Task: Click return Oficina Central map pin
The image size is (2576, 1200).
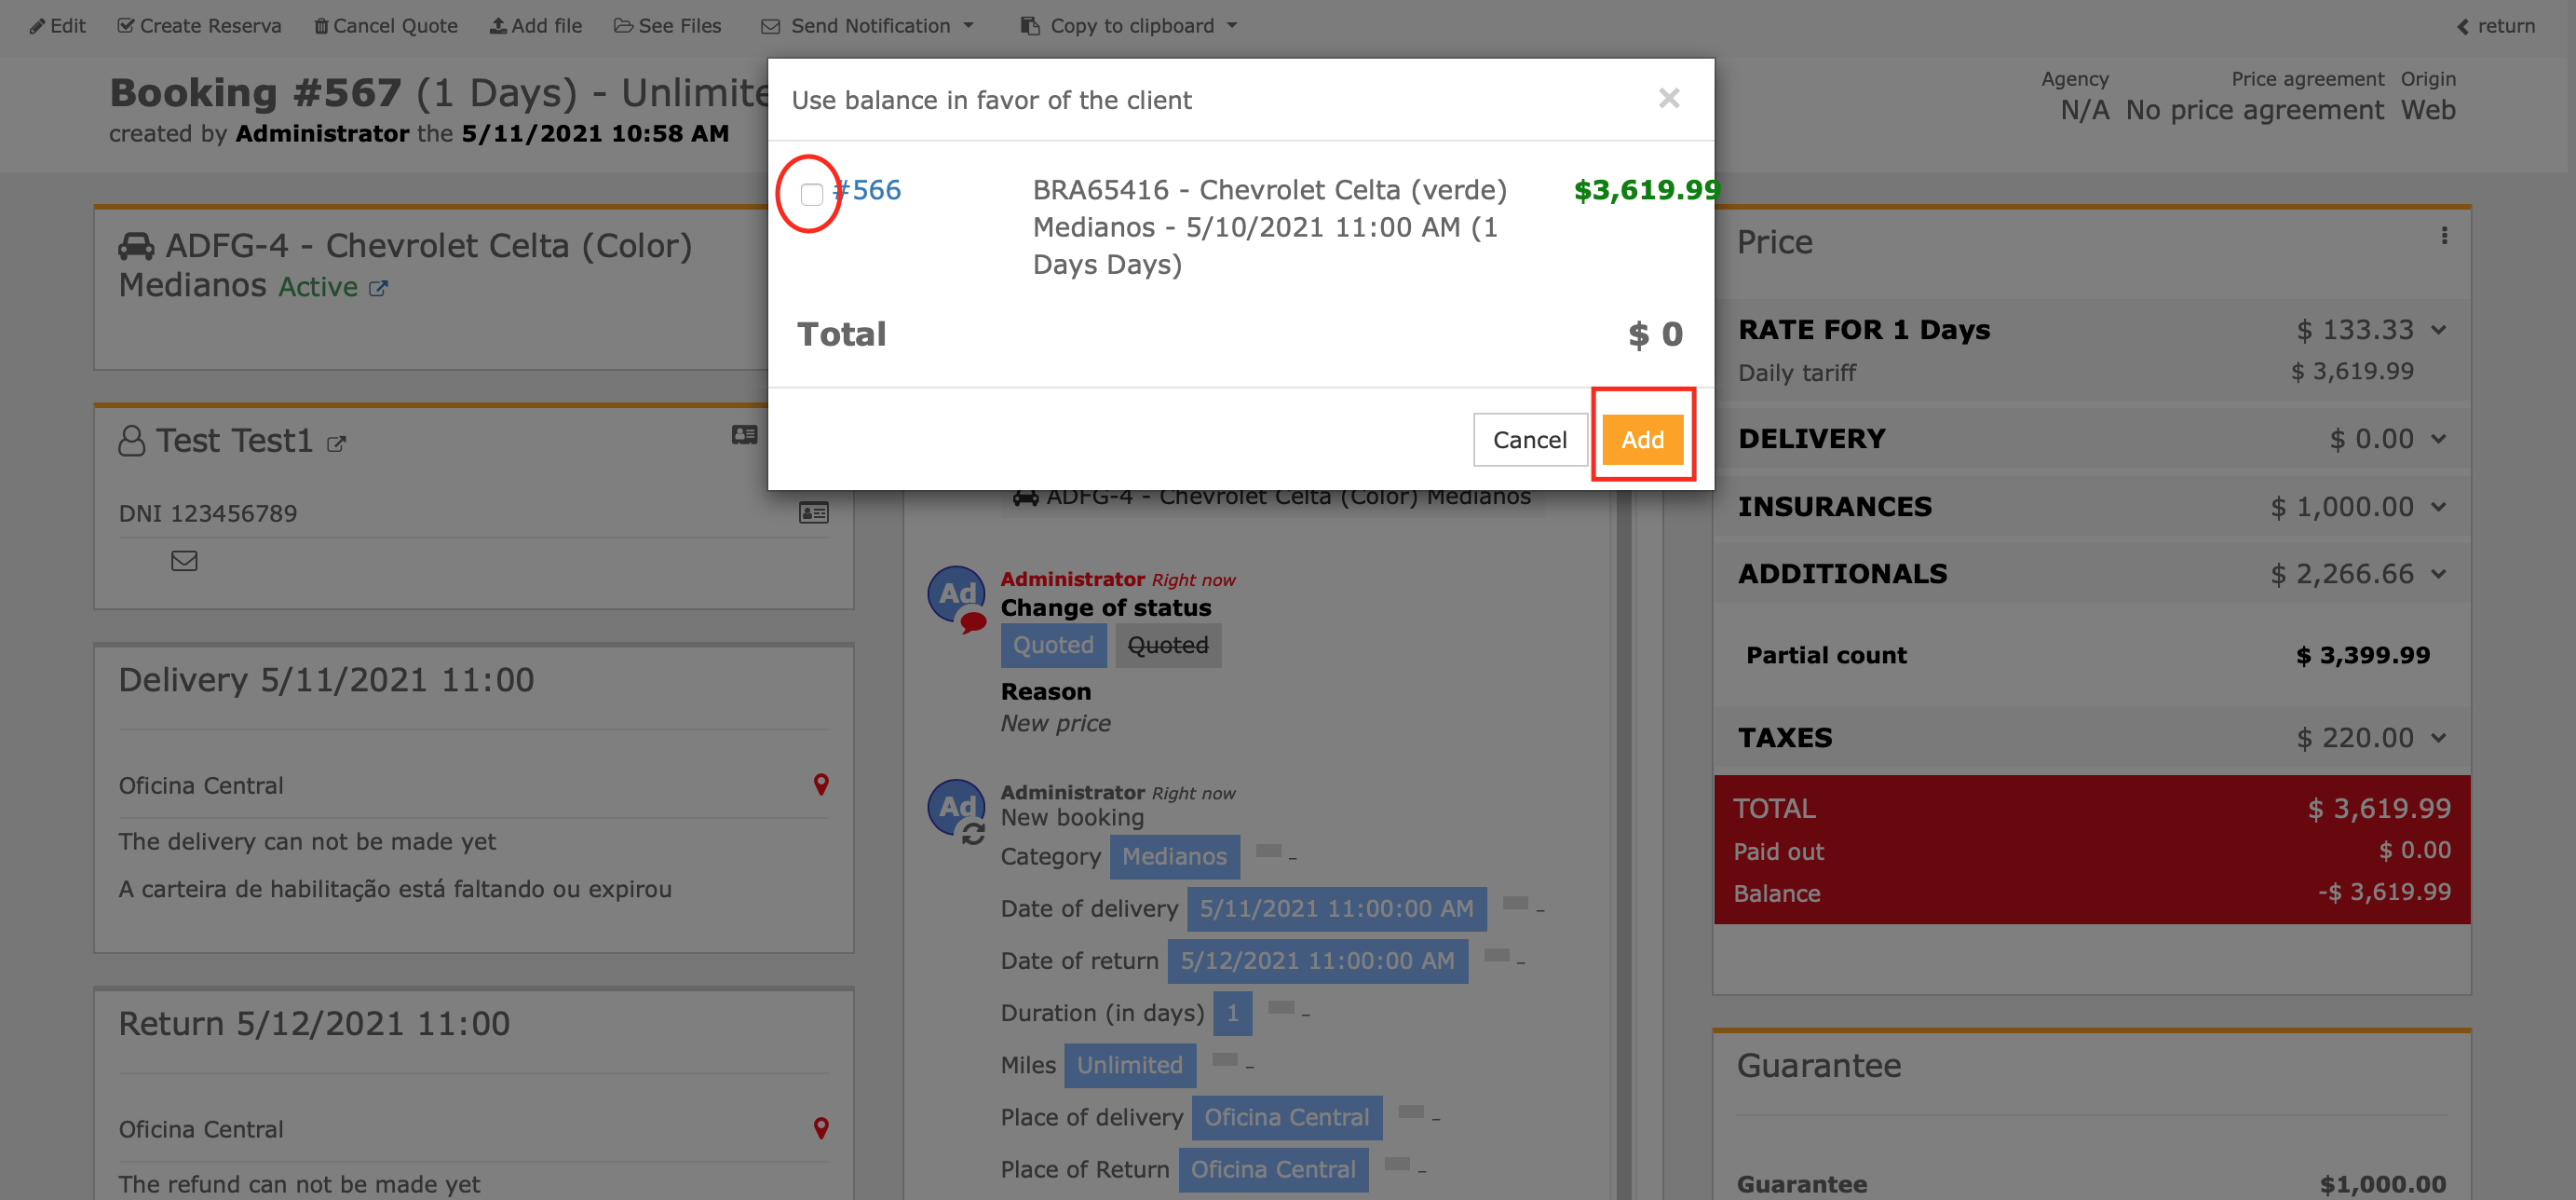Action: (x=821, y=1129)
